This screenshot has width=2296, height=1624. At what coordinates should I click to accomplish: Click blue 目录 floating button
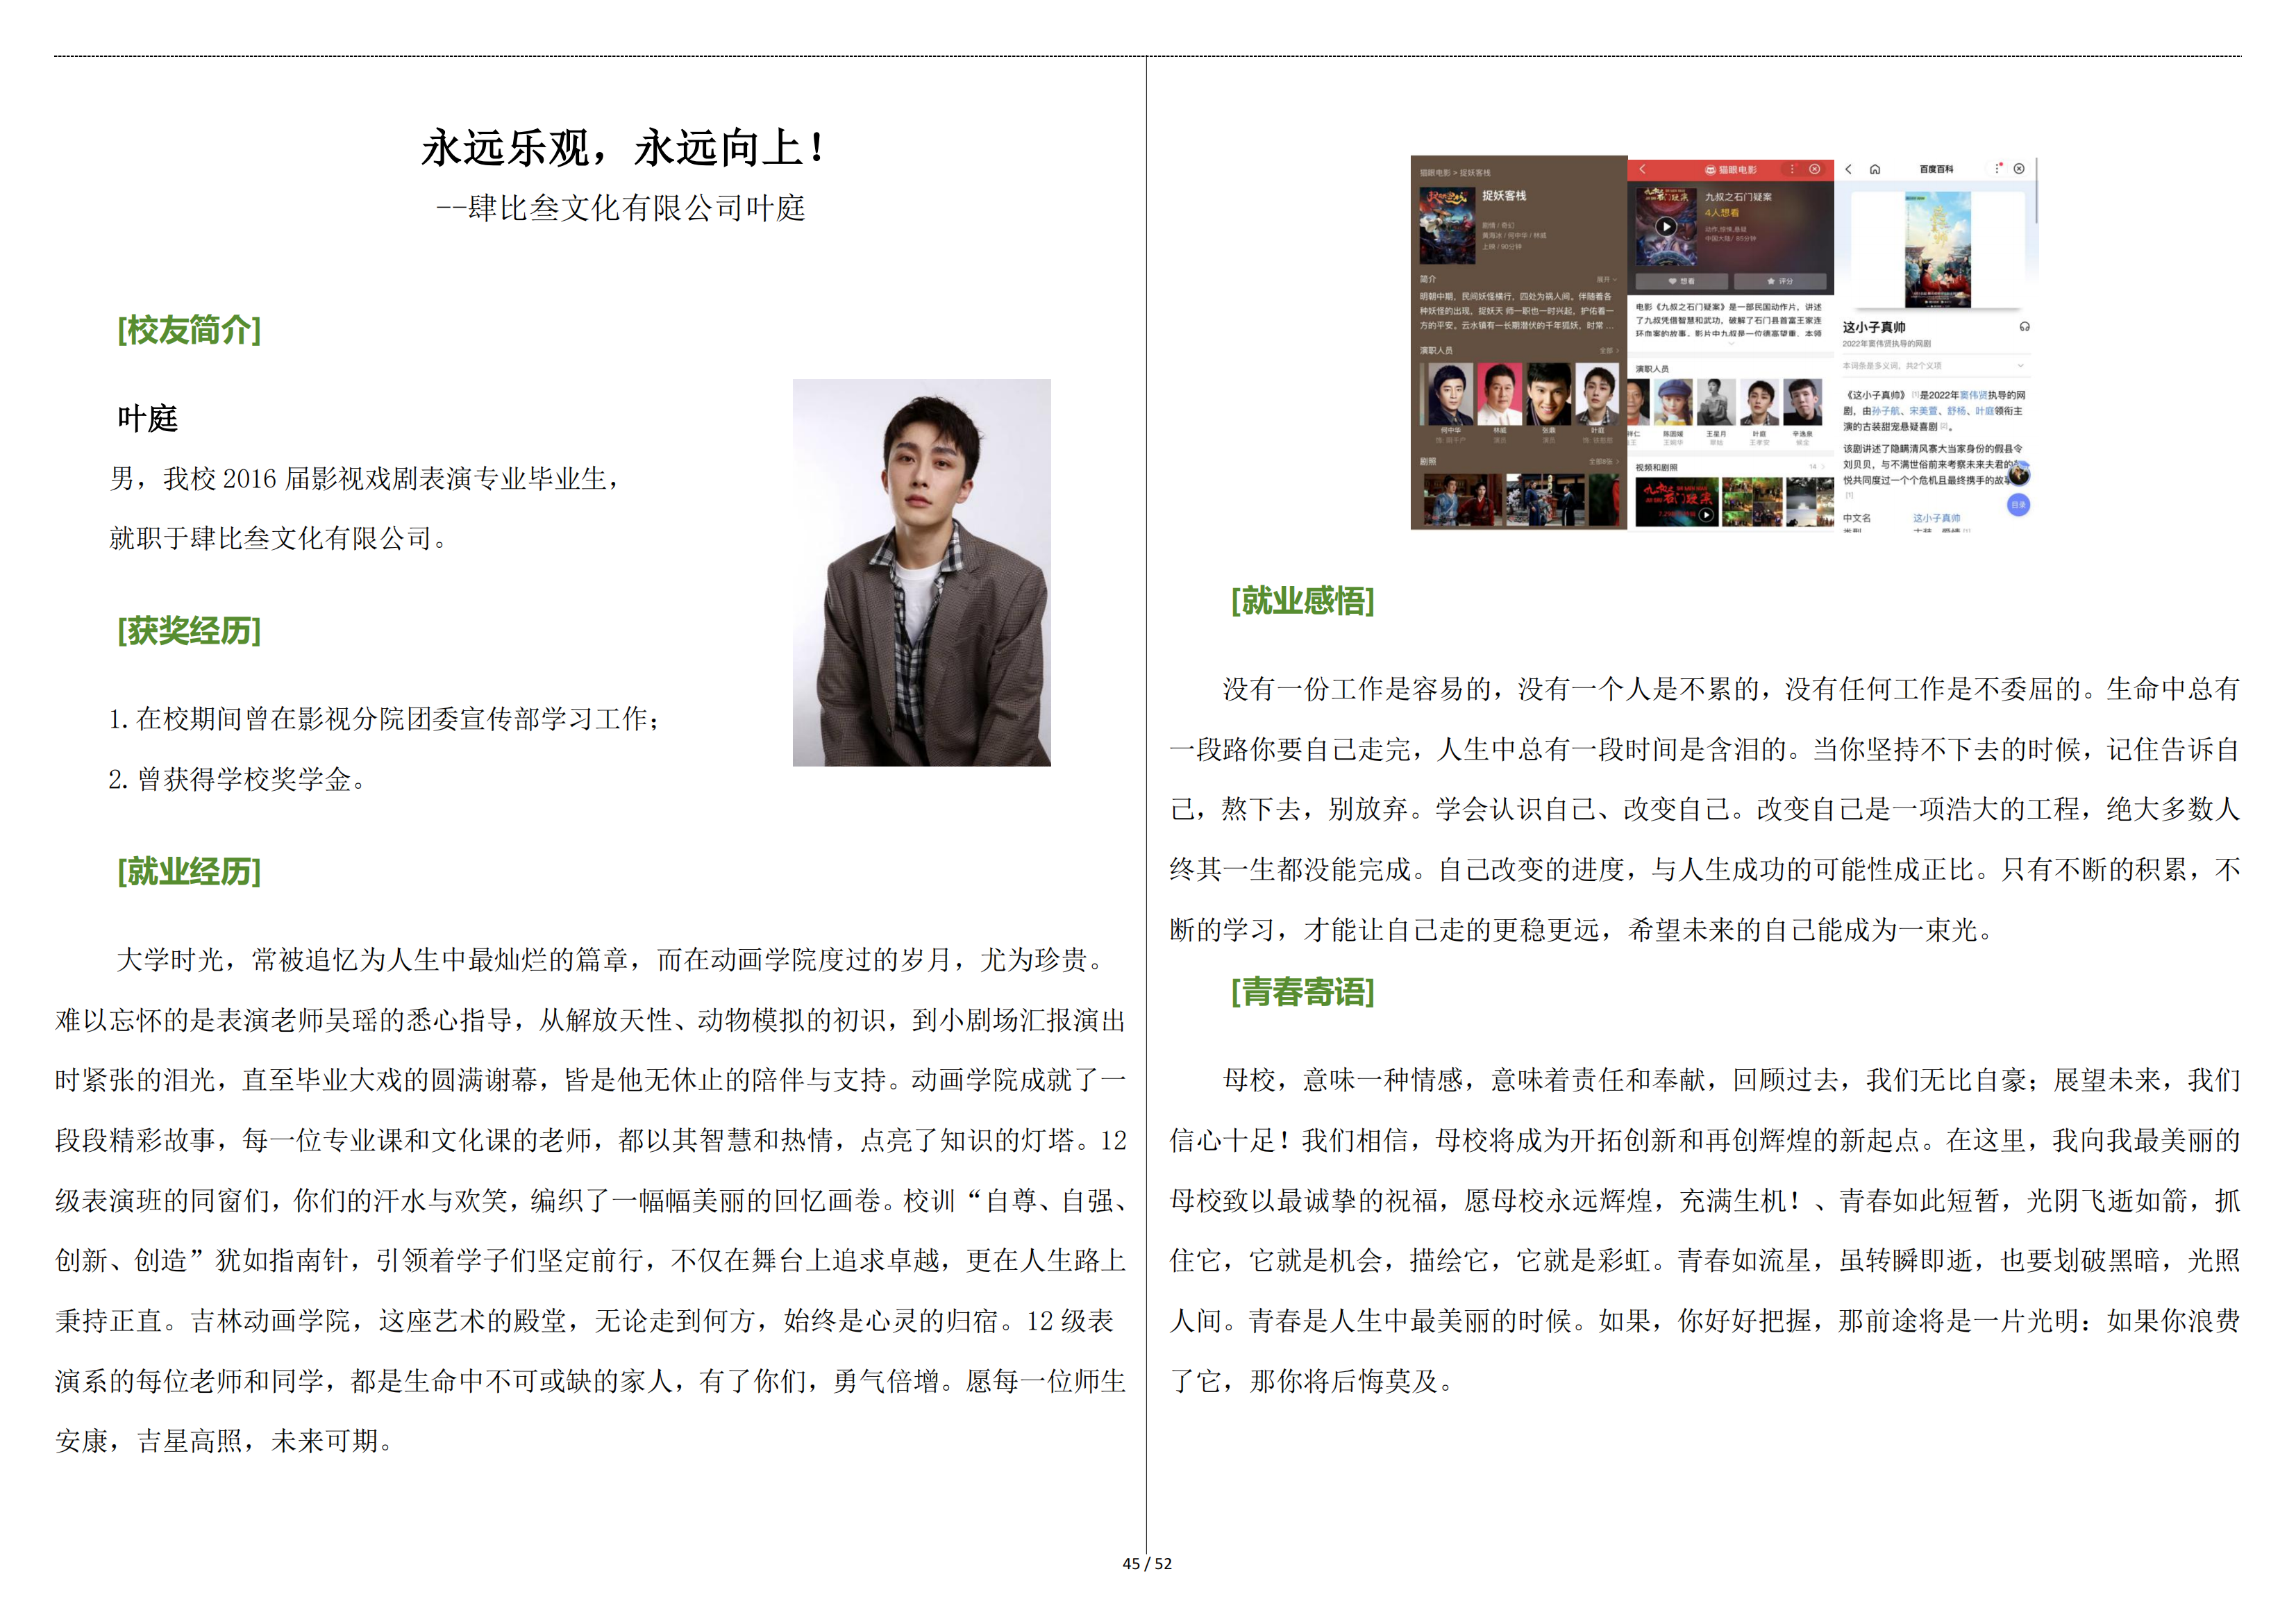pyautogui.click(x=2018, y=505)
